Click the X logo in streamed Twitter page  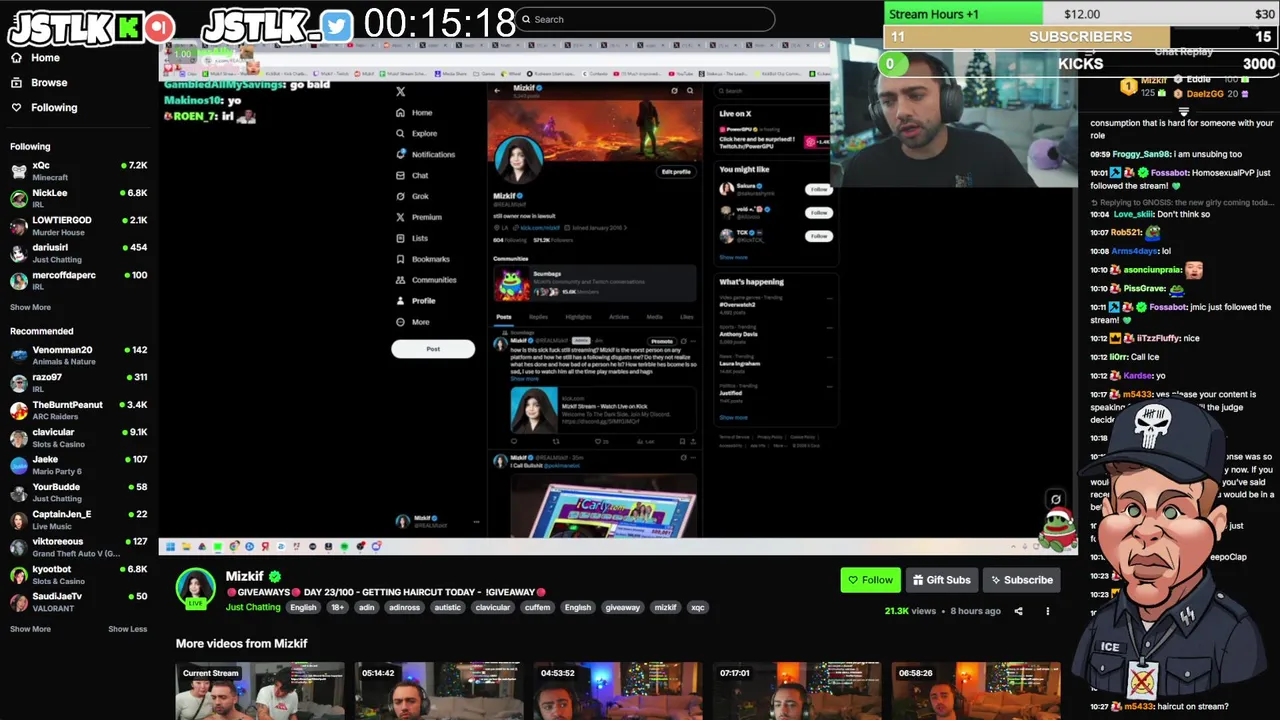(401, 91)
